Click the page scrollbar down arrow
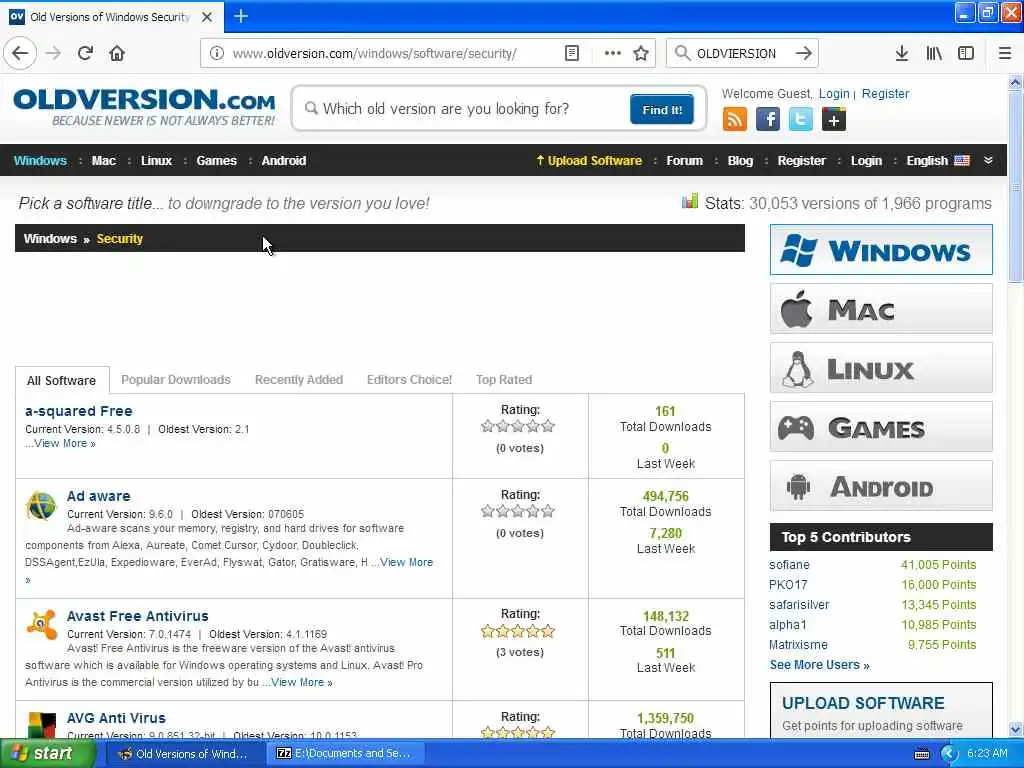 tap(1015, 729)
